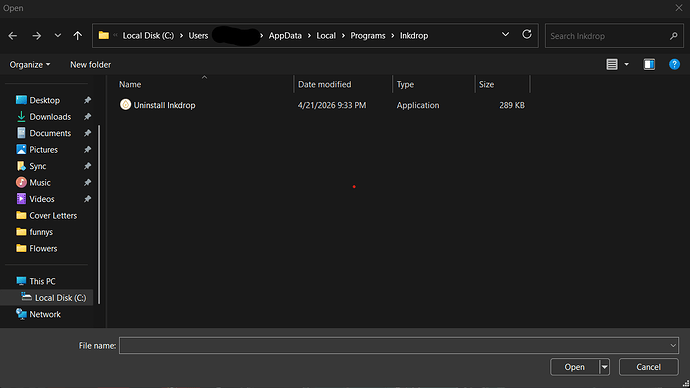The height and width of the screenshot is (388, 690).
Task: Sort by Name column header
Action: click(x=130, y=84)
